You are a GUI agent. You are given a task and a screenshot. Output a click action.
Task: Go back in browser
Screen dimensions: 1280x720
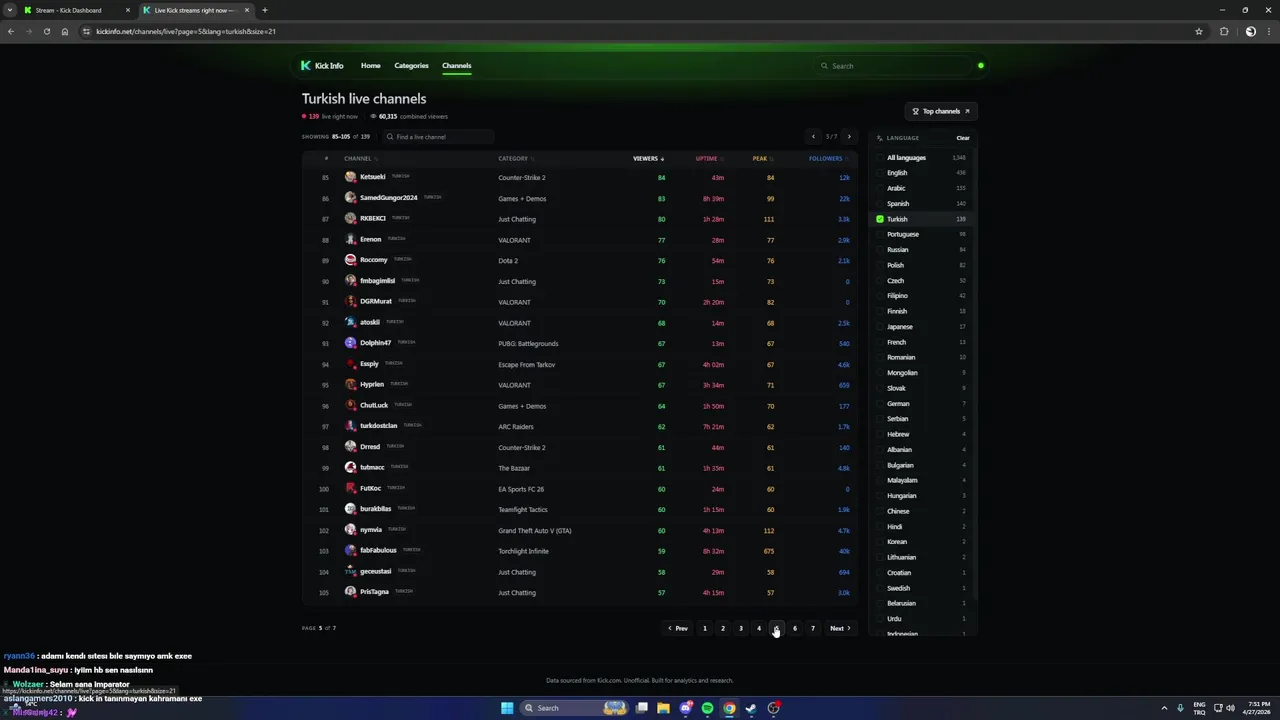[11, 31]
